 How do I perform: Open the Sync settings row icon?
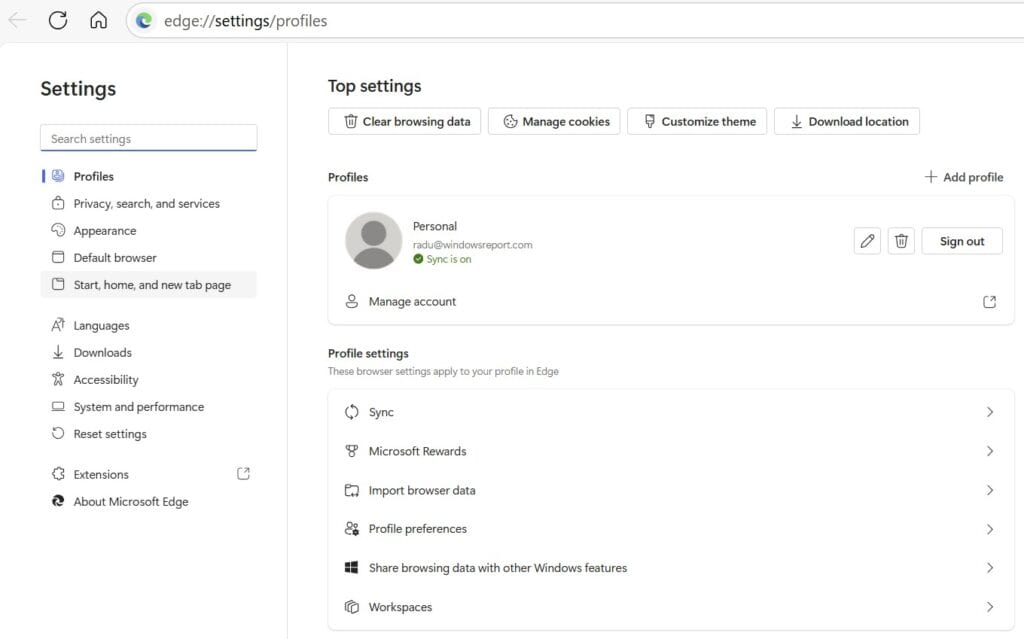pos(352,411)
